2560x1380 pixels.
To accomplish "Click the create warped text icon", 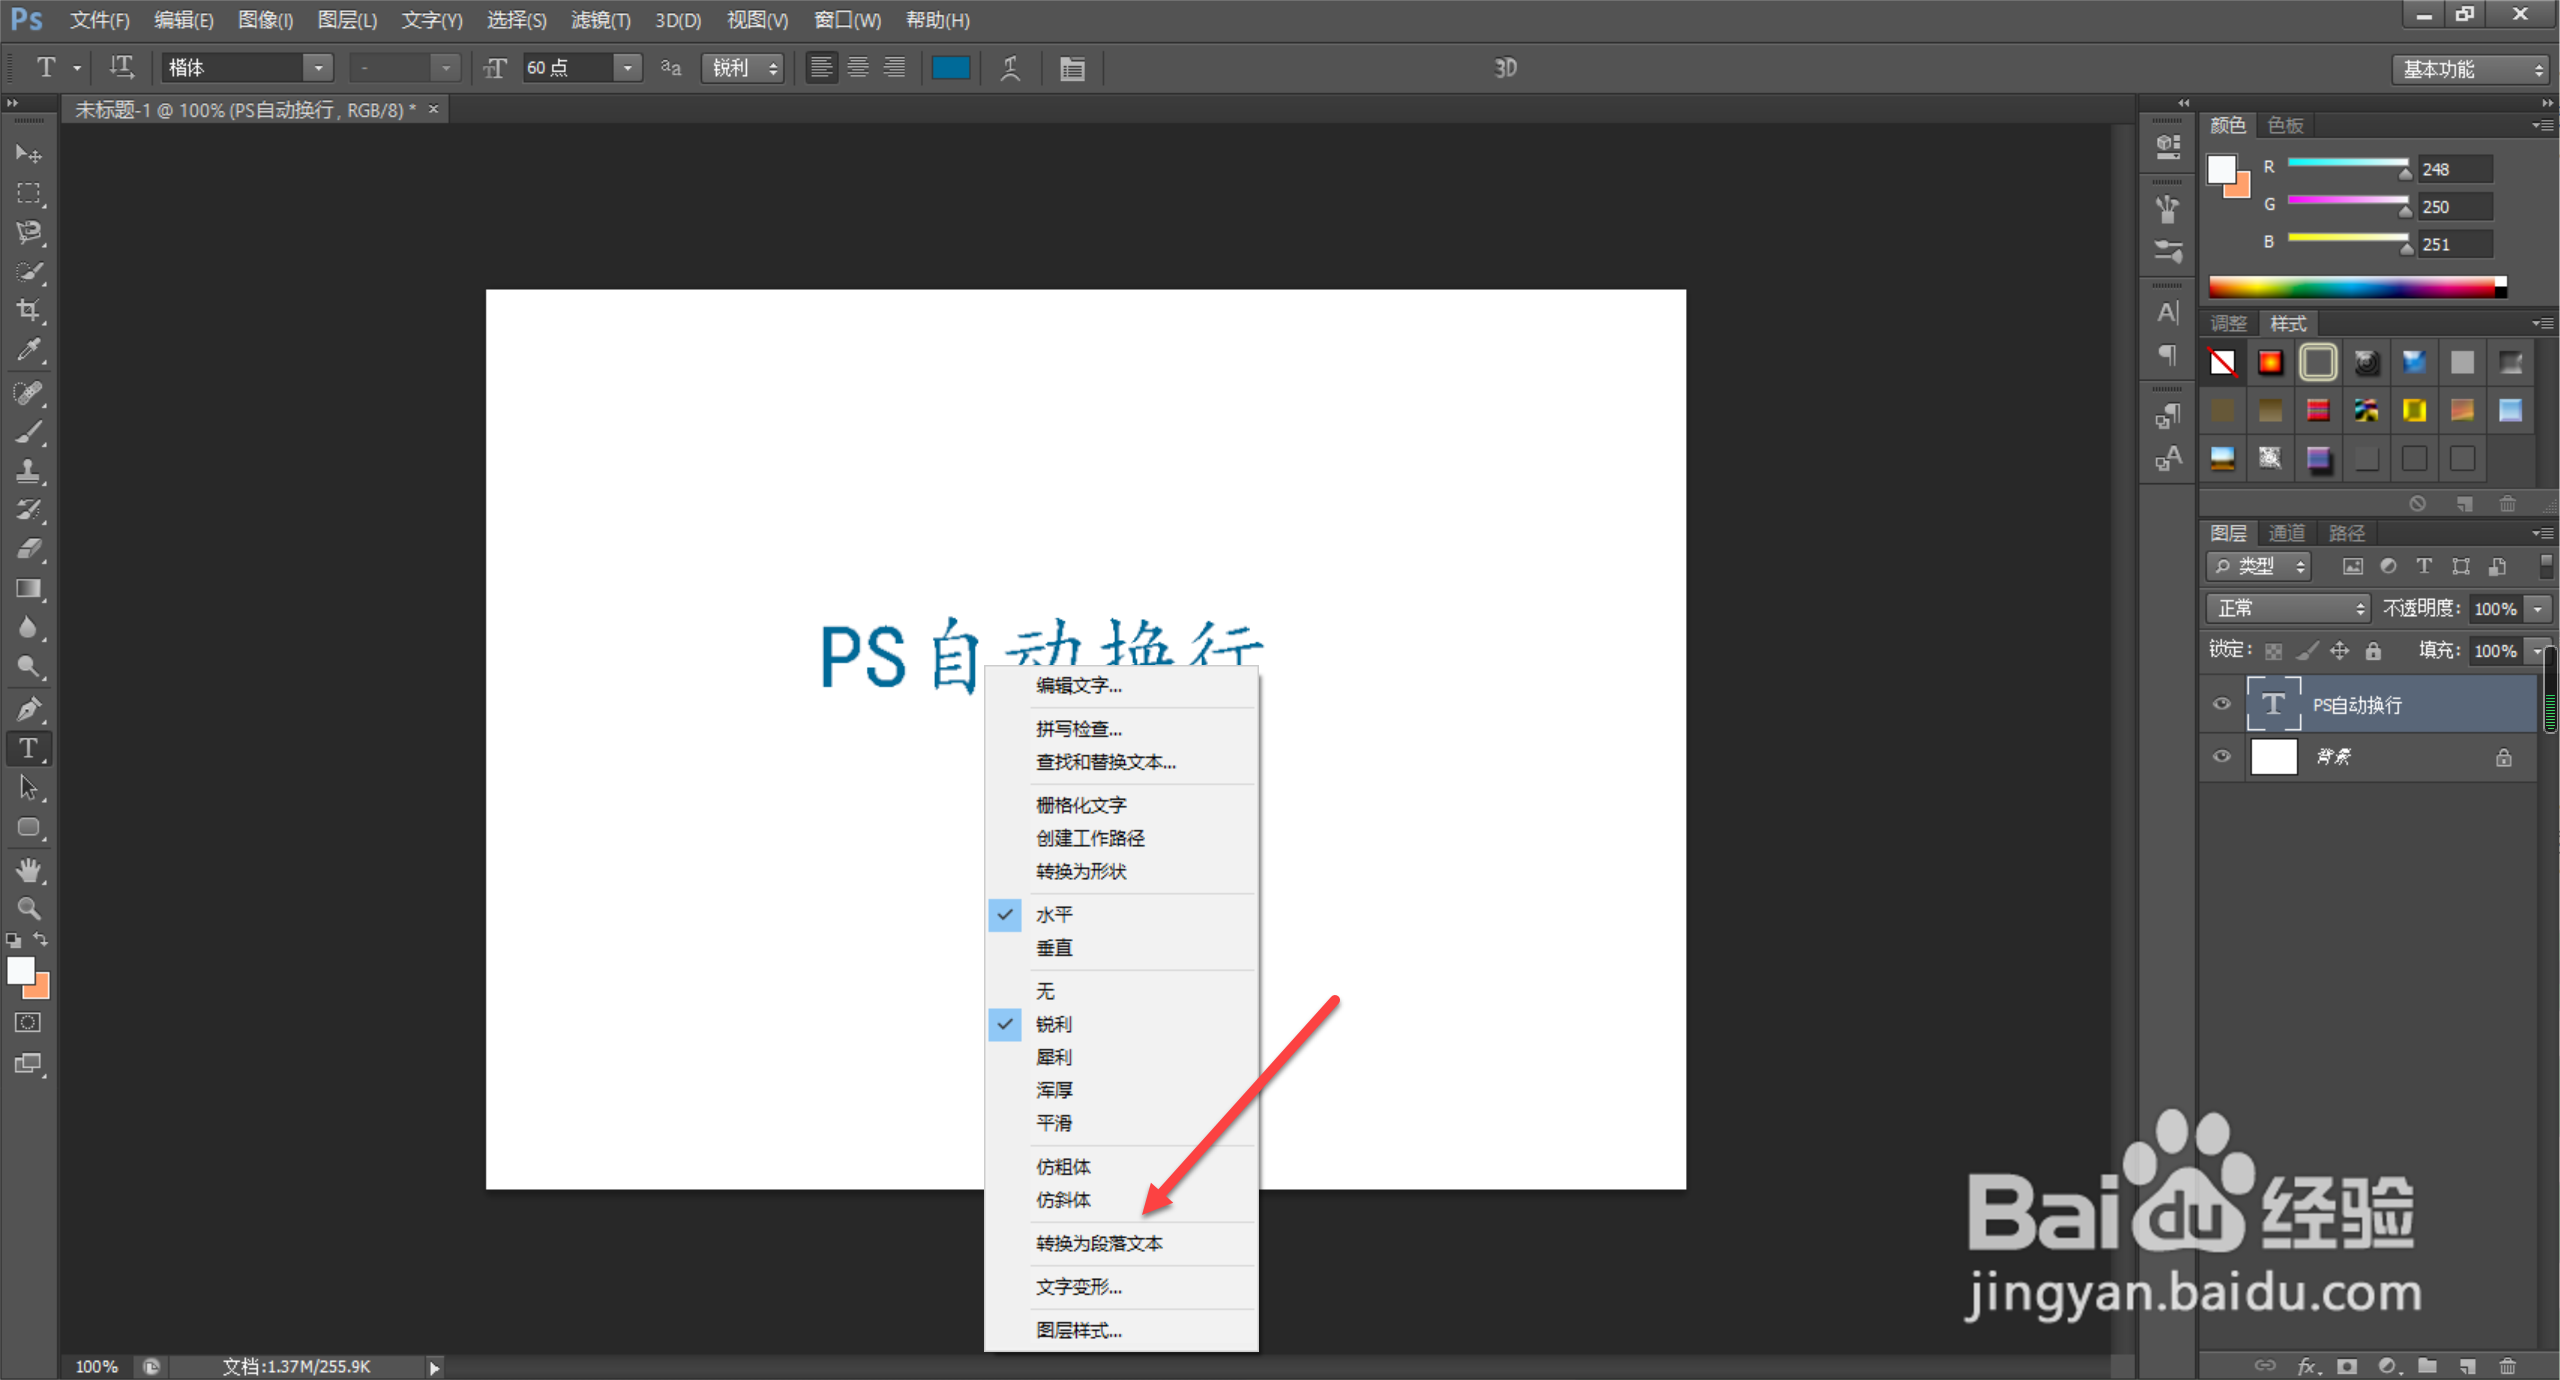I will point(1010,68).
